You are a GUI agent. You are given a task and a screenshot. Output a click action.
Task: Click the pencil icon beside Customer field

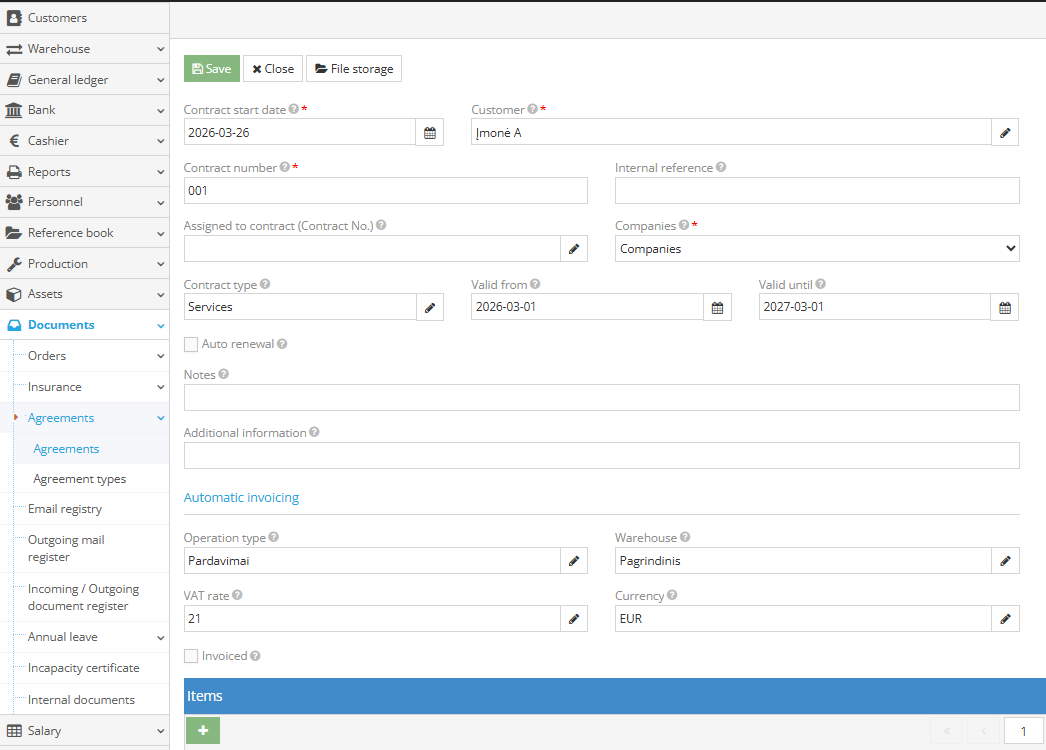pyautogui.click(x=1005, y=132)
